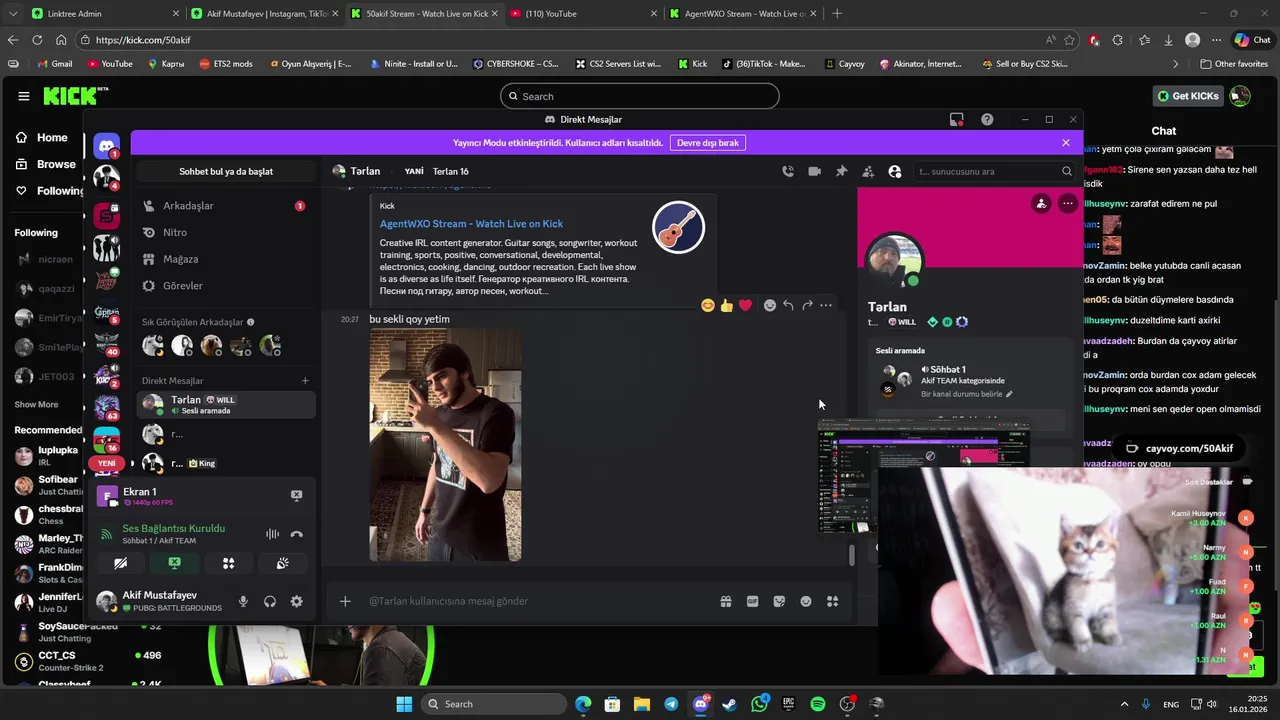The width and height of the screenshot is (1280, 720).
Task: Open Discord user settings gear
Action: point(296,601)
